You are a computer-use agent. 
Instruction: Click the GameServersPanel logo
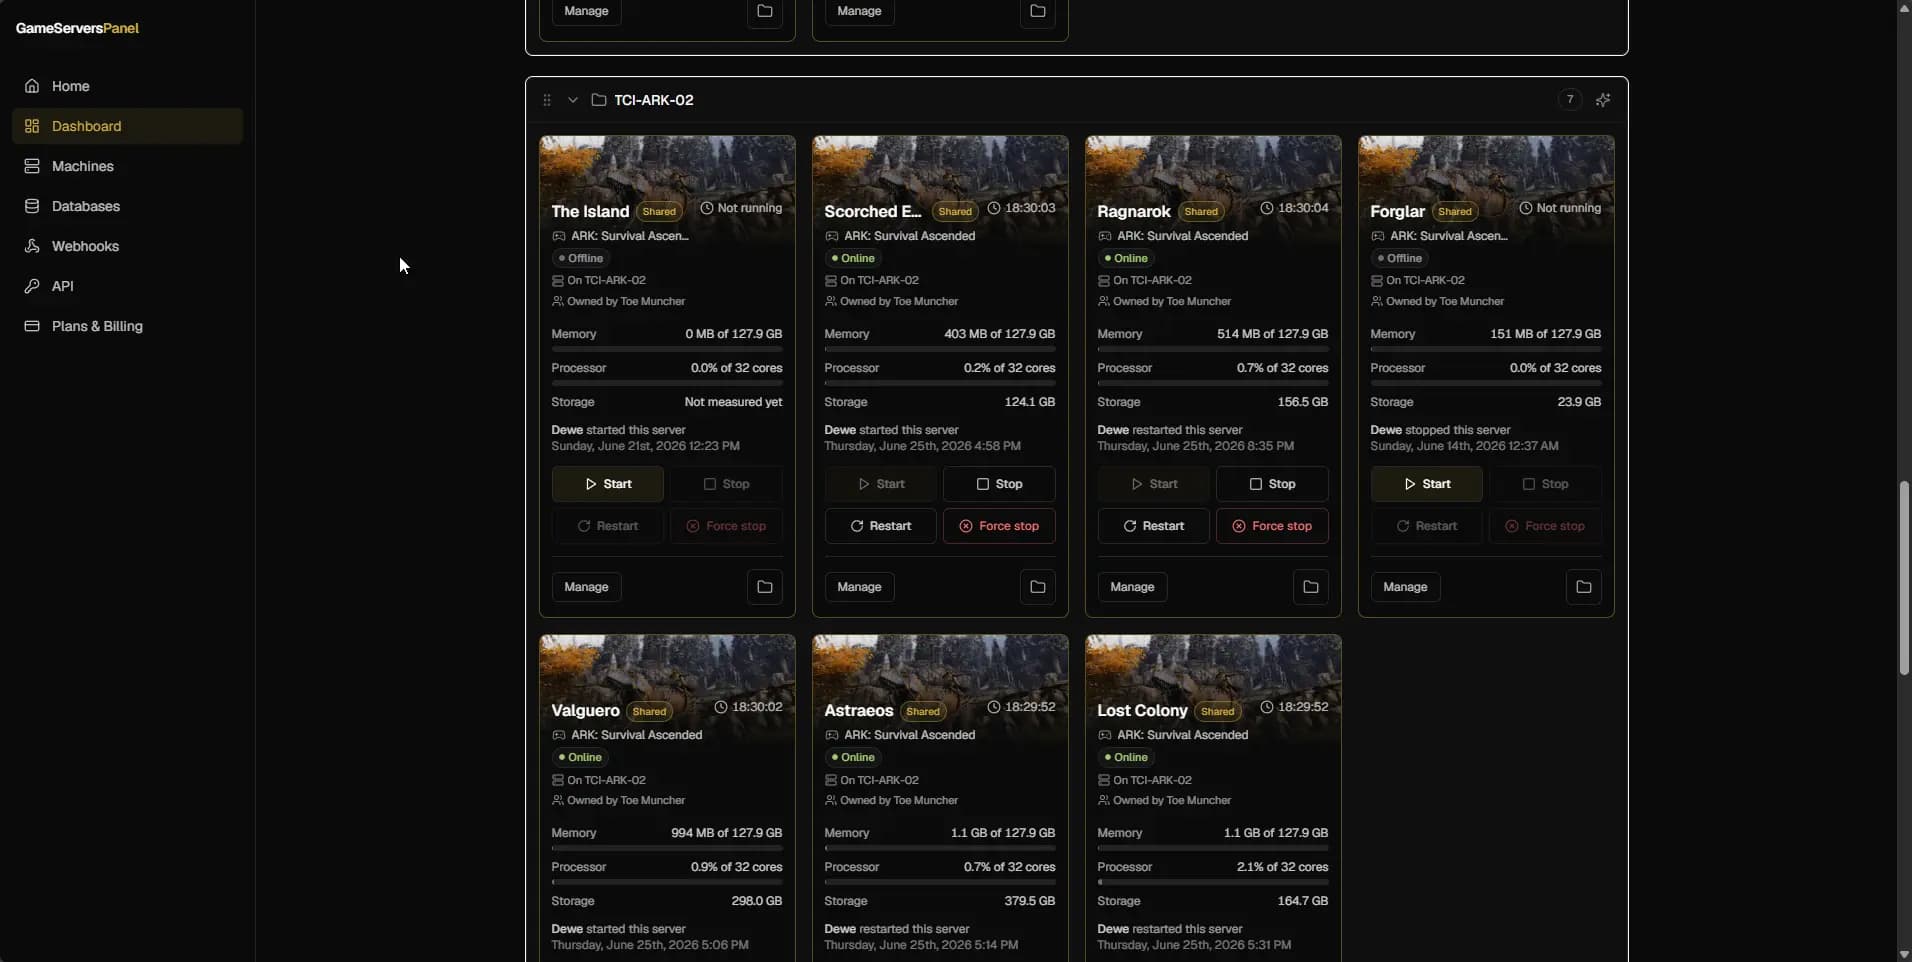click(77, 28)
